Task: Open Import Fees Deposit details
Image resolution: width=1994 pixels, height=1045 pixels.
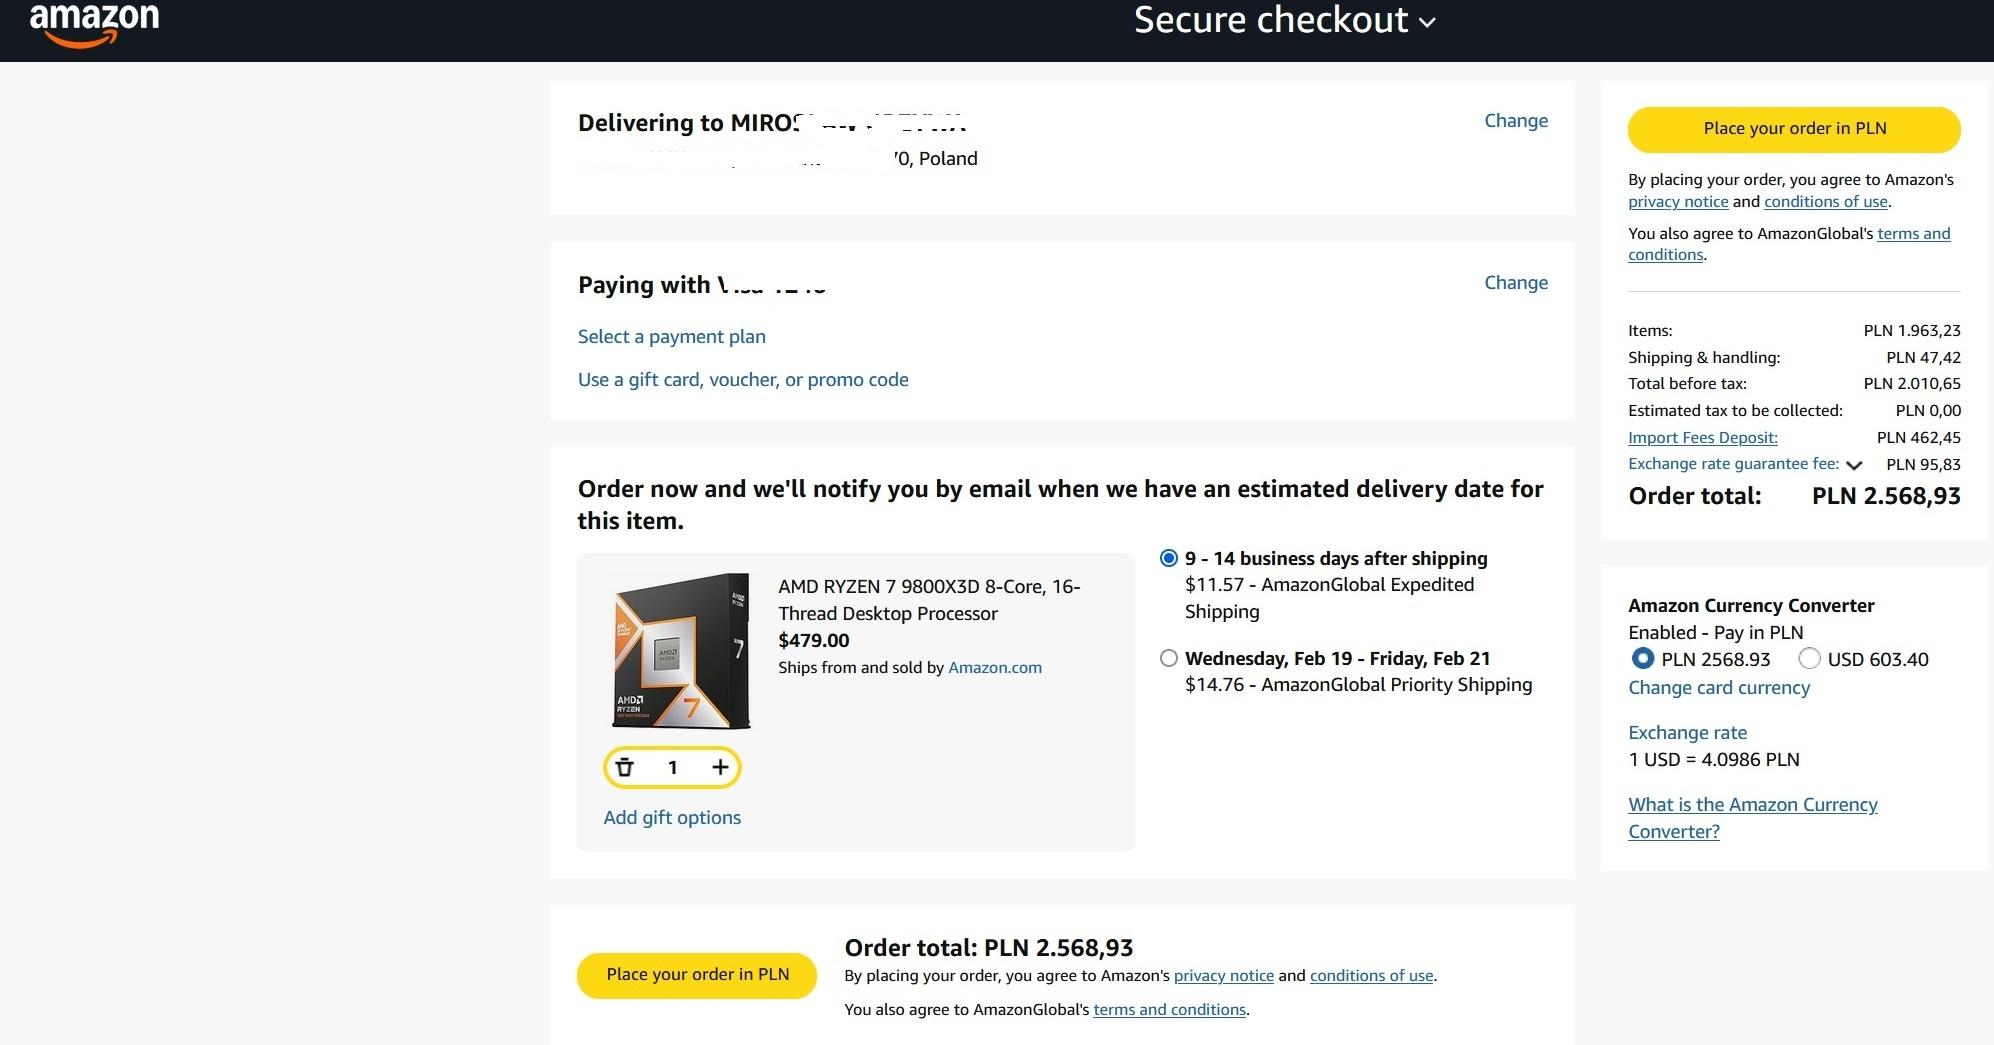Action: pyautogui.click(x=1702, y=438)
